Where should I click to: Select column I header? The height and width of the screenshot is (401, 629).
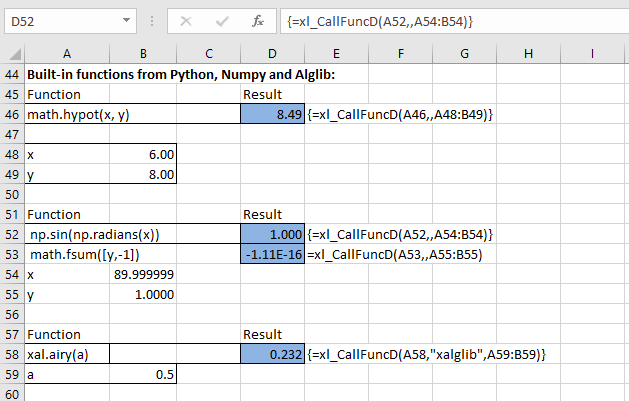pyautogui.click(x=592, y=53)
